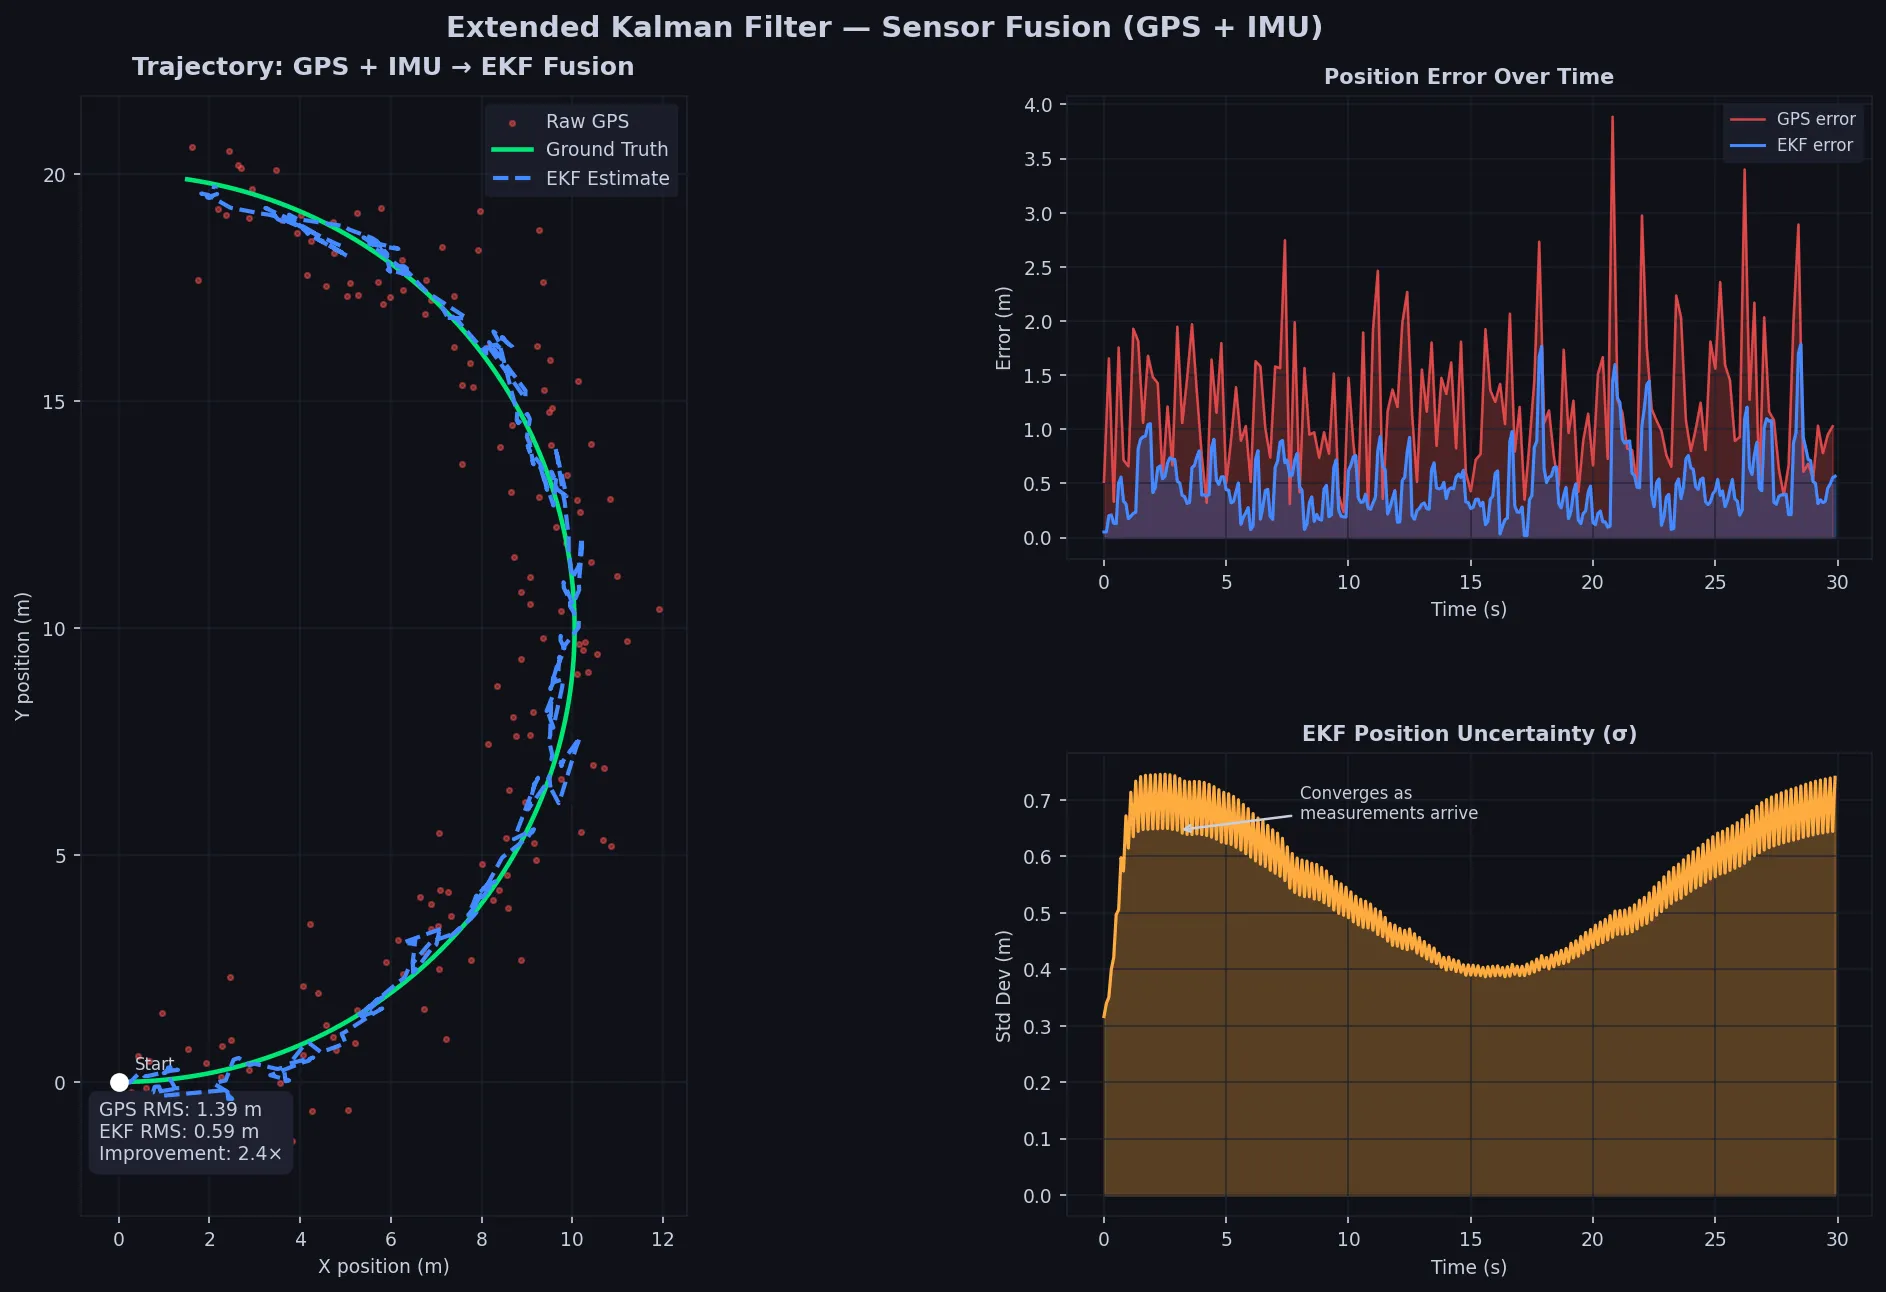The image size is (1886, 1292).
Task: Click the EKF Estimate dashed line legend symbol
Action: pos(512,178)
